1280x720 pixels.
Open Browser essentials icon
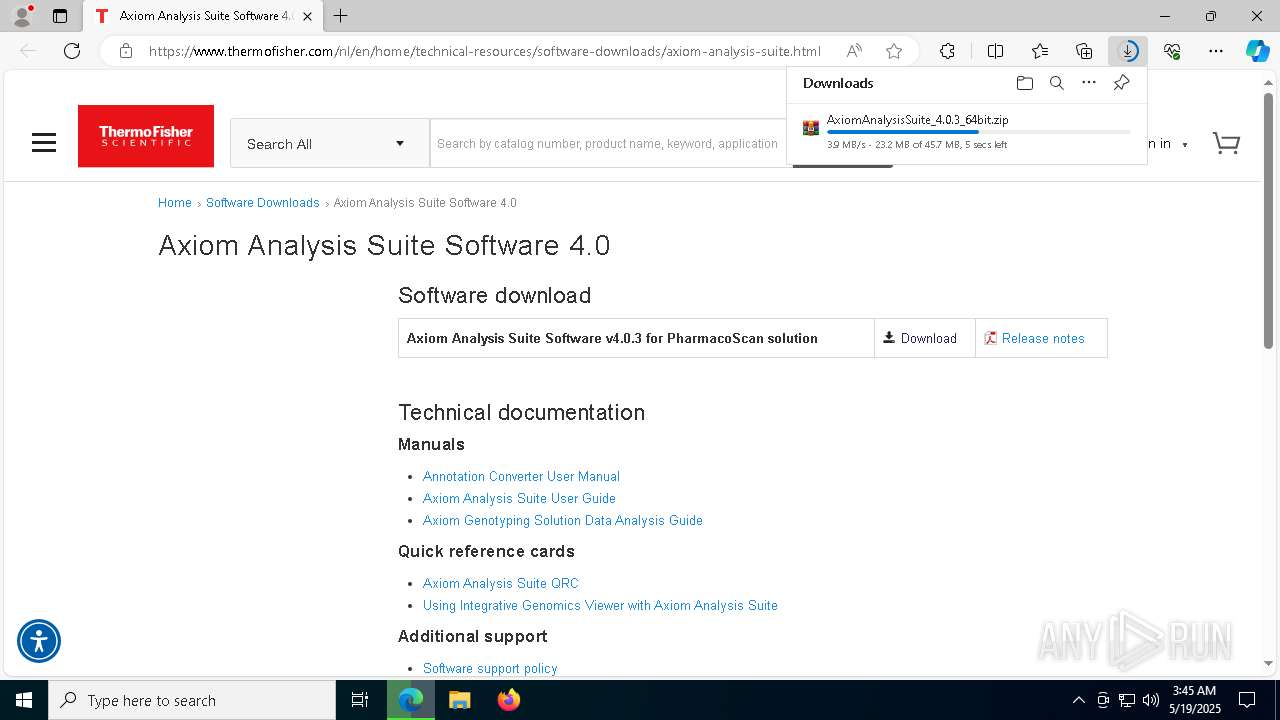(x=1172, y=51)
